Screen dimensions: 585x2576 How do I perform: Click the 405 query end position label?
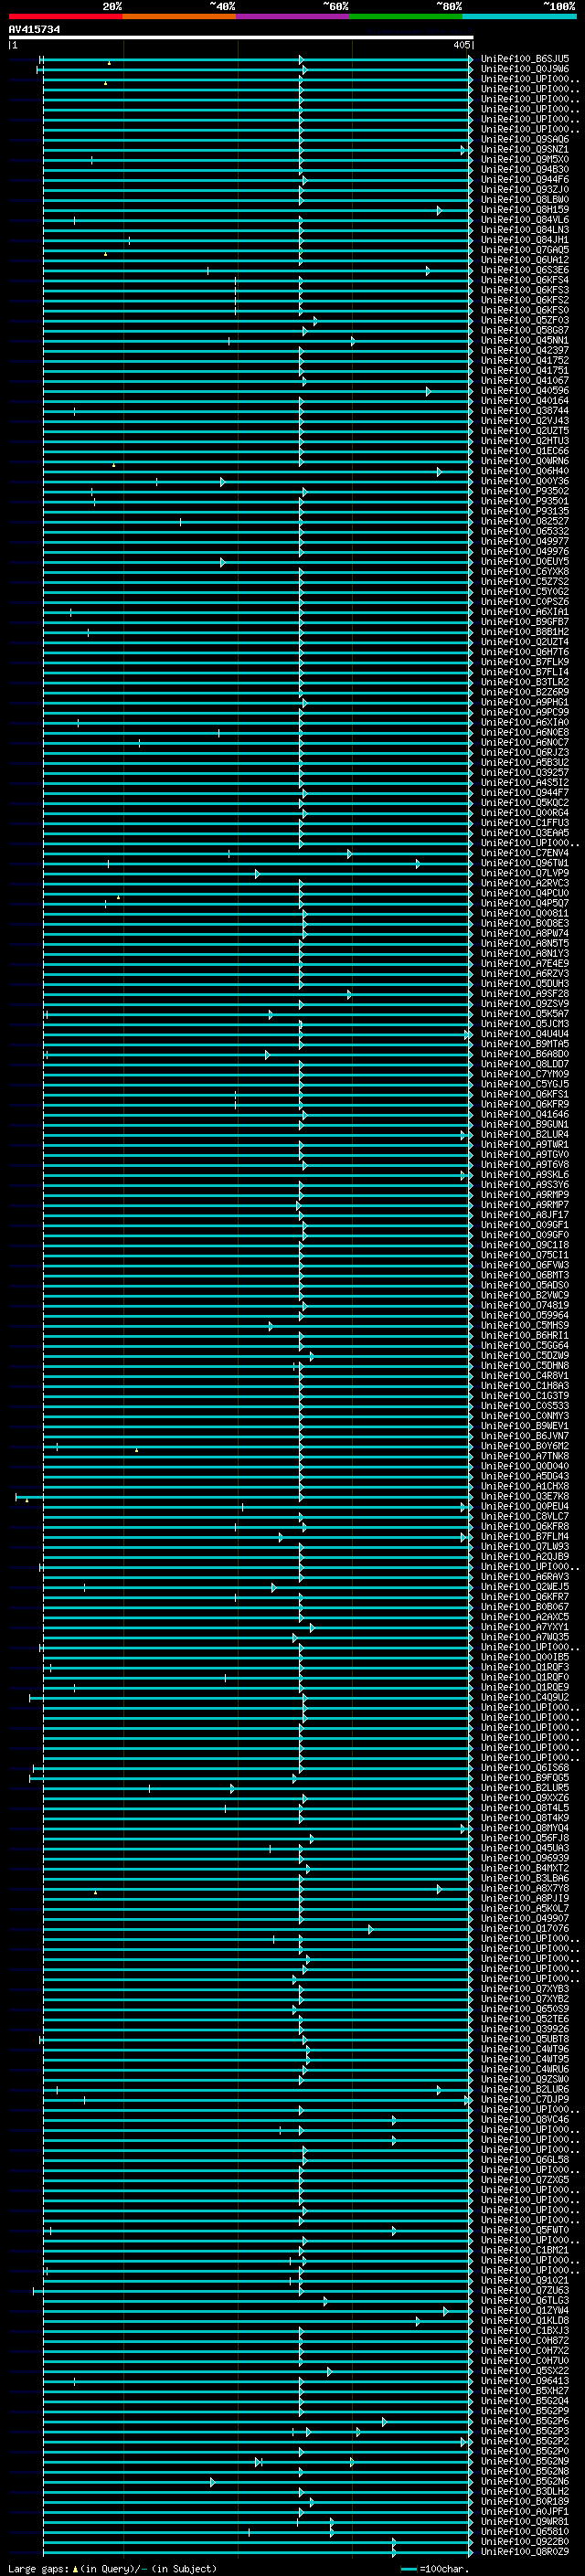461,45
